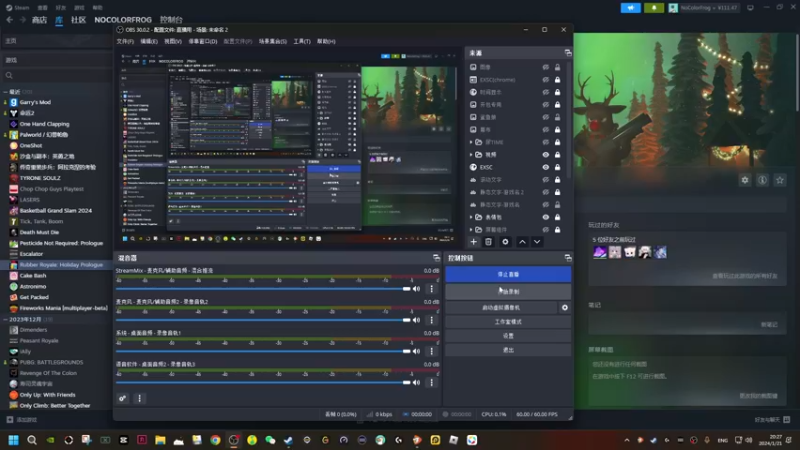Viewport: 800px width, 450px height.
Task: Open three-dot options for the third mixer track
Action: (432, 351)
